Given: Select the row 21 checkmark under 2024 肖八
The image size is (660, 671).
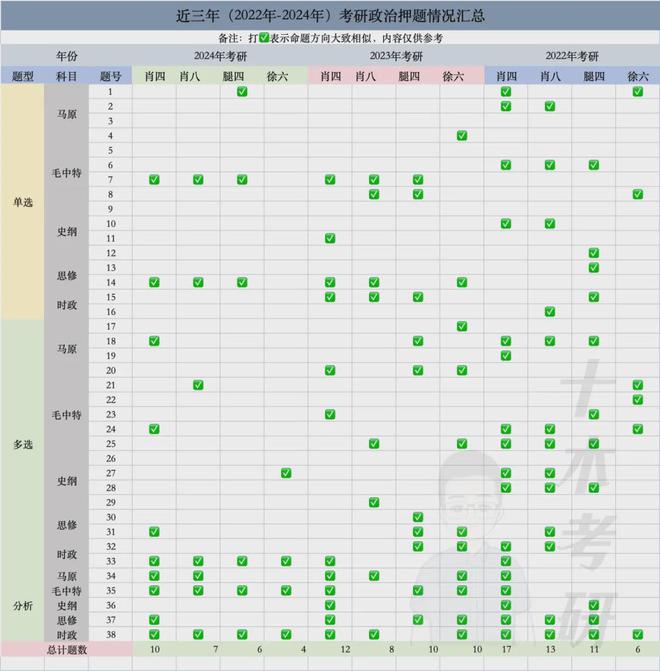Looking at the screenshot, I should [x=198, y=385].
